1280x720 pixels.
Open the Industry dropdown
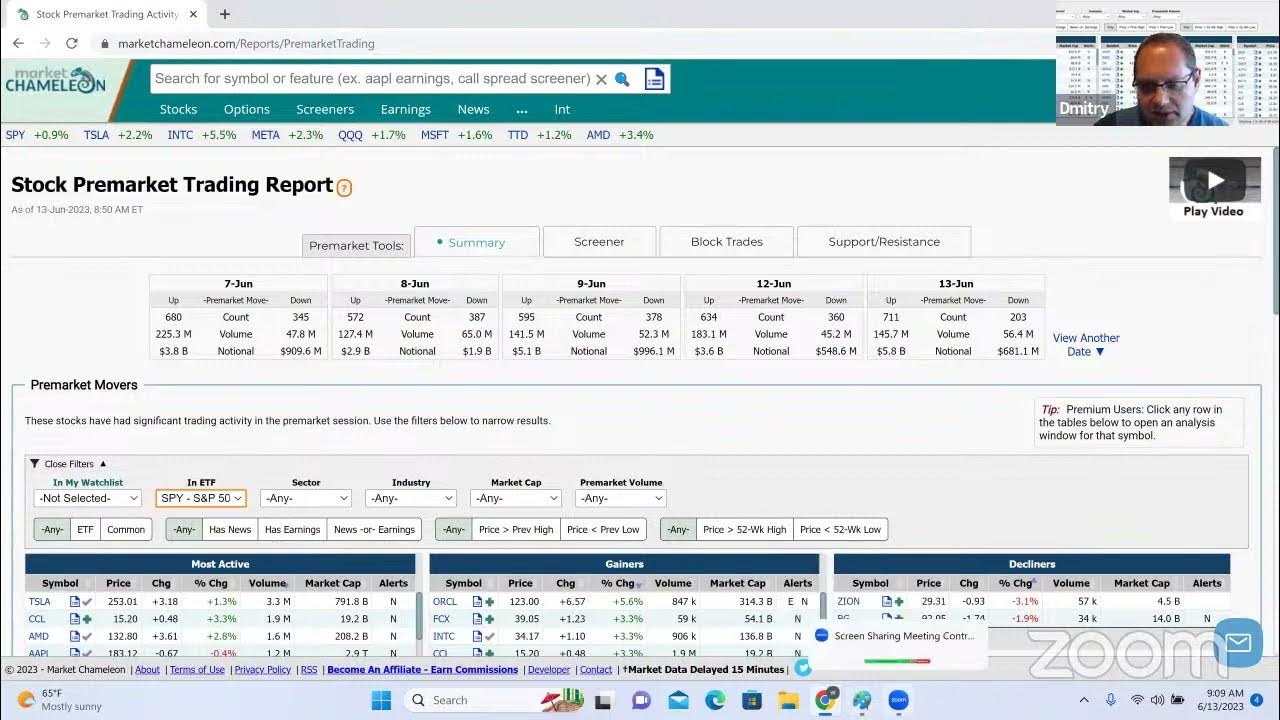click(x=411, y=498)
